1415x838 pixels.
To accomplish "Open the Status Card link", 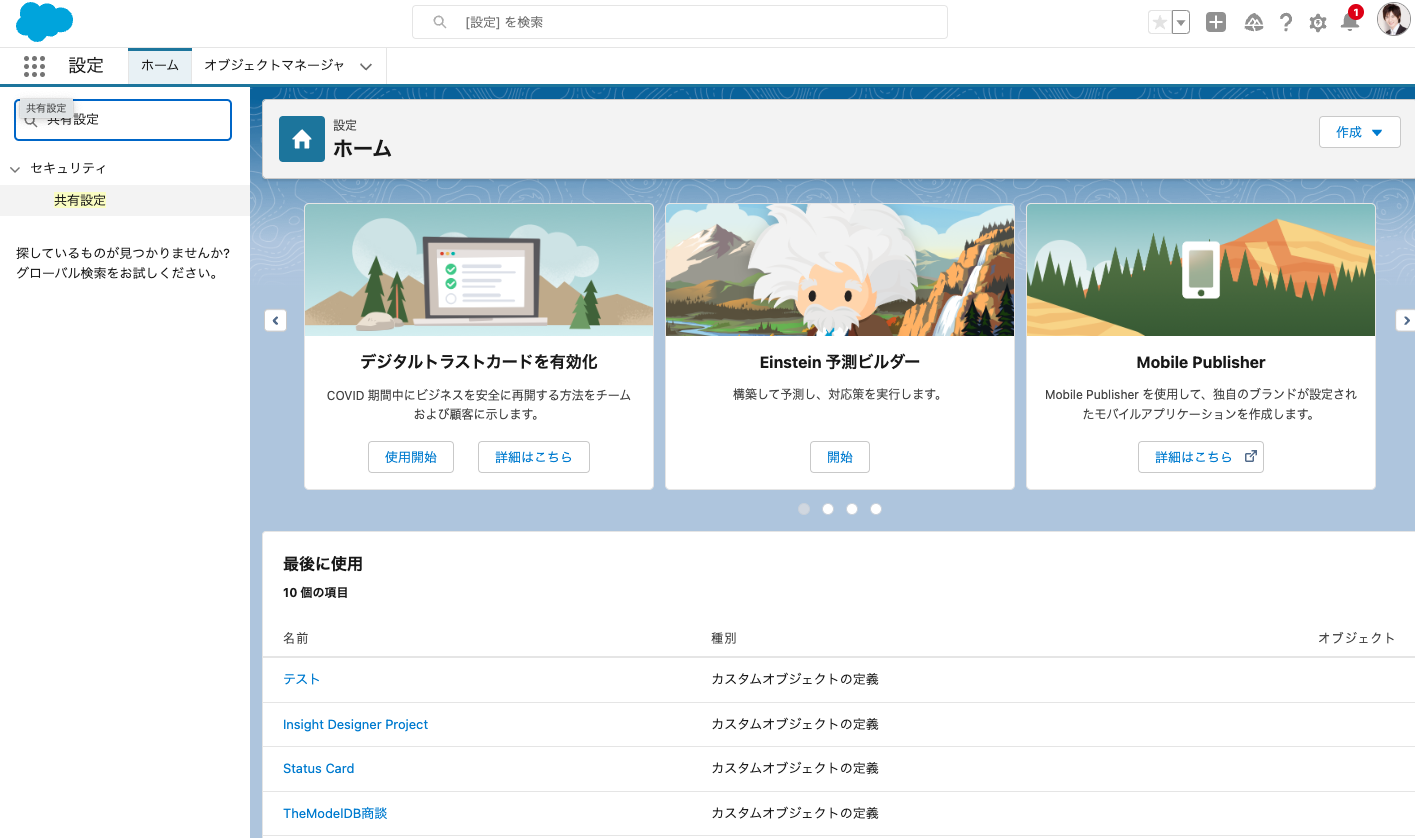I will pyautogui.click(x=319, y=769).
